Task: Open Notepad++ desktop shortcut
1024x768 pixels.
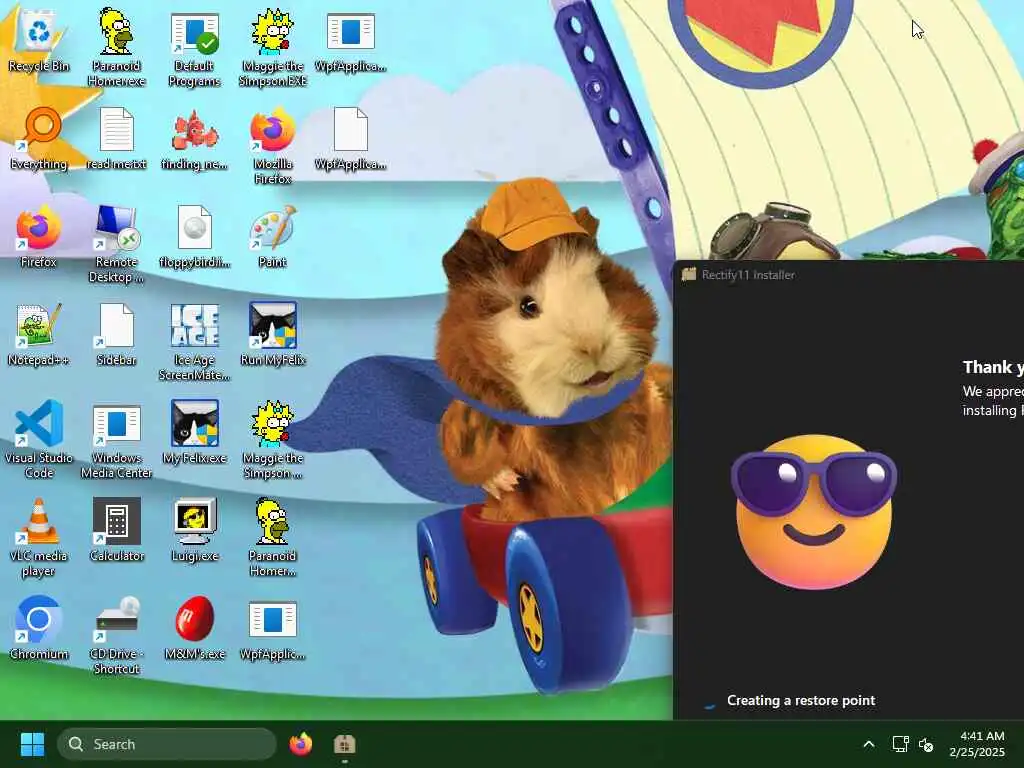Action: click(x=39, y=334)
